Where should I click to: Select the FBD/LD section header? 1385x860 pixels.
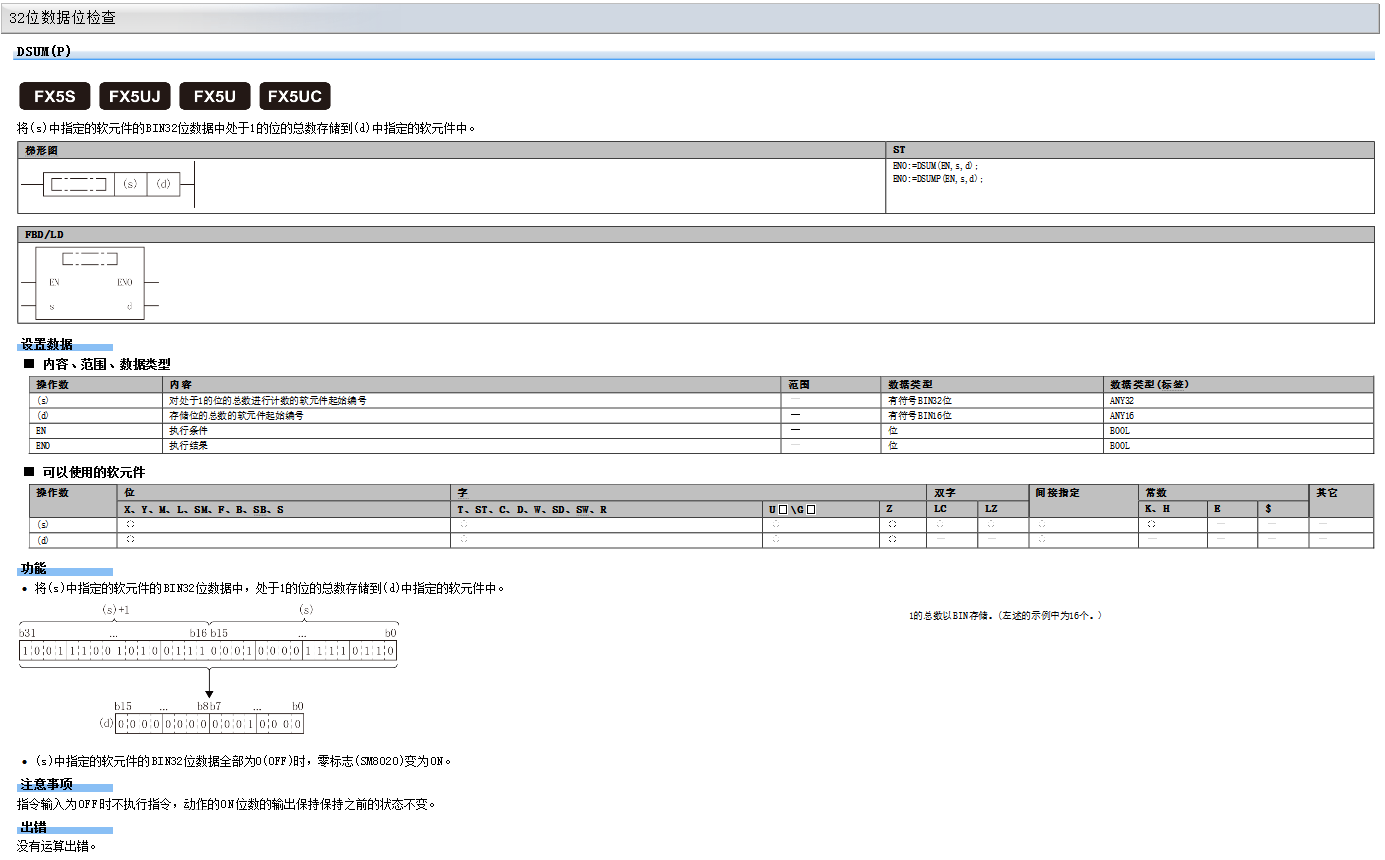[44, 234]
